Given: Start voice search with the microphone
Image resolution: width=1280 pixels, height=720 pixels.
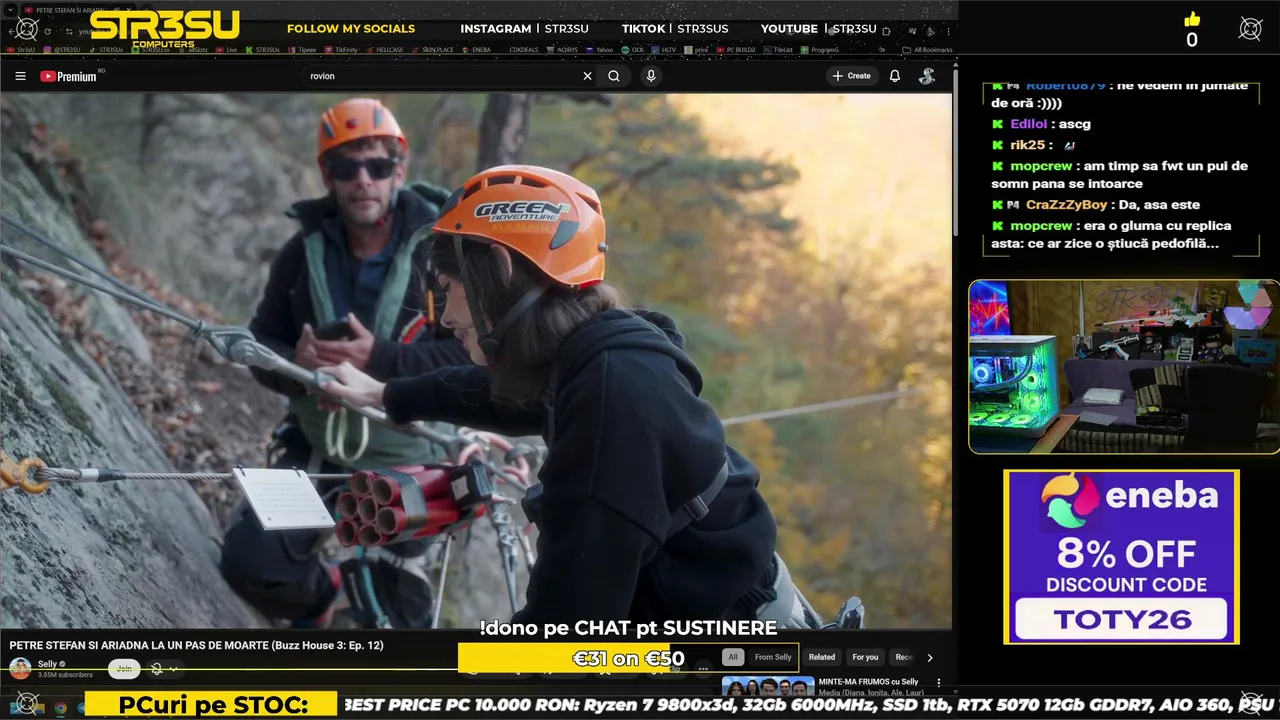Looking at the screenshot, I should pyautogui.click(x=651, y=76).
